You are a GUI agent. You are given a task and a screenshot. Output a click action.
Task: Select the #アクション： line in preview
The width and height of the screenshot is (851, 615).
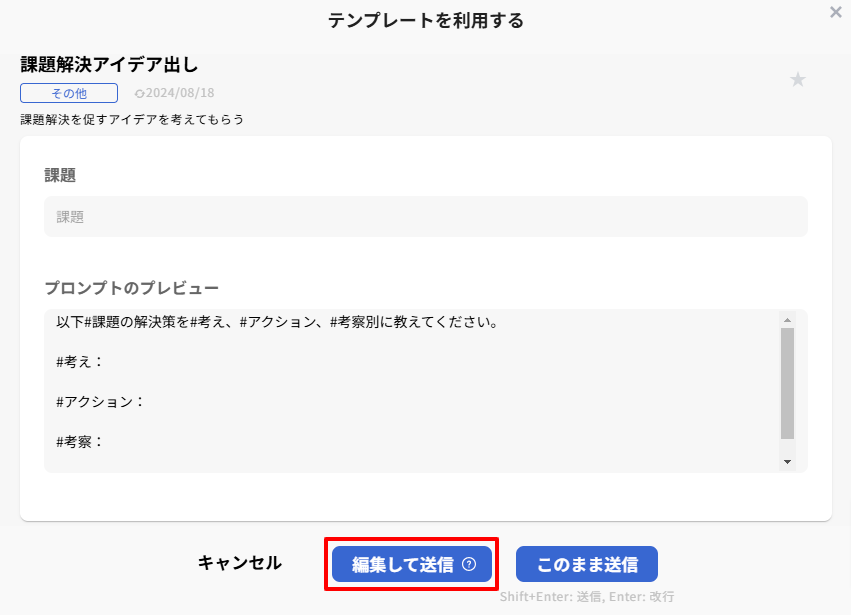tap(101, 401)
